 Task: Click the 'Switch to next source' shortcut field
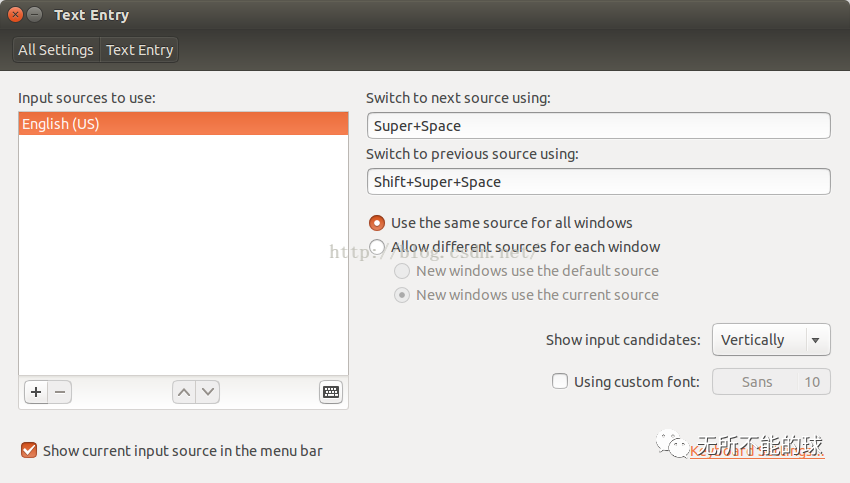pos(598,126)
